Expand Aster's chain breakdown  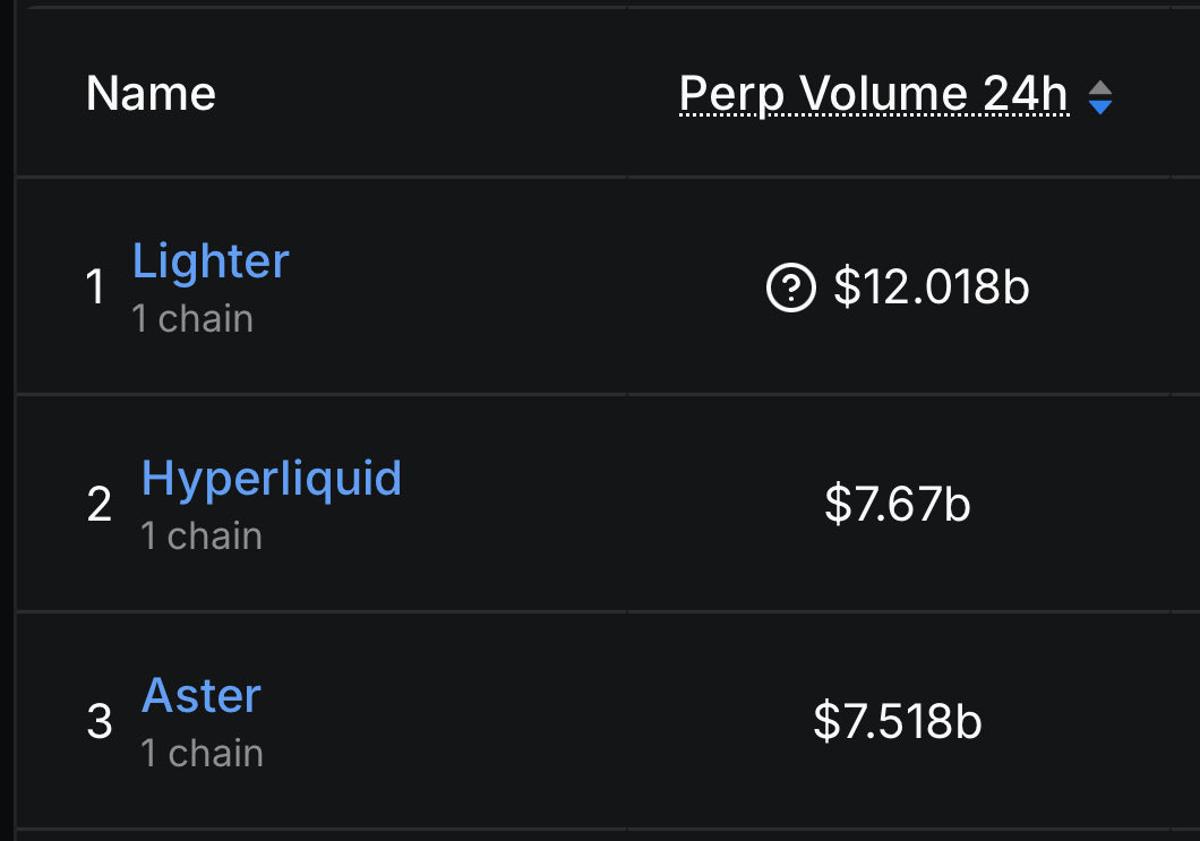coord(200,752)
